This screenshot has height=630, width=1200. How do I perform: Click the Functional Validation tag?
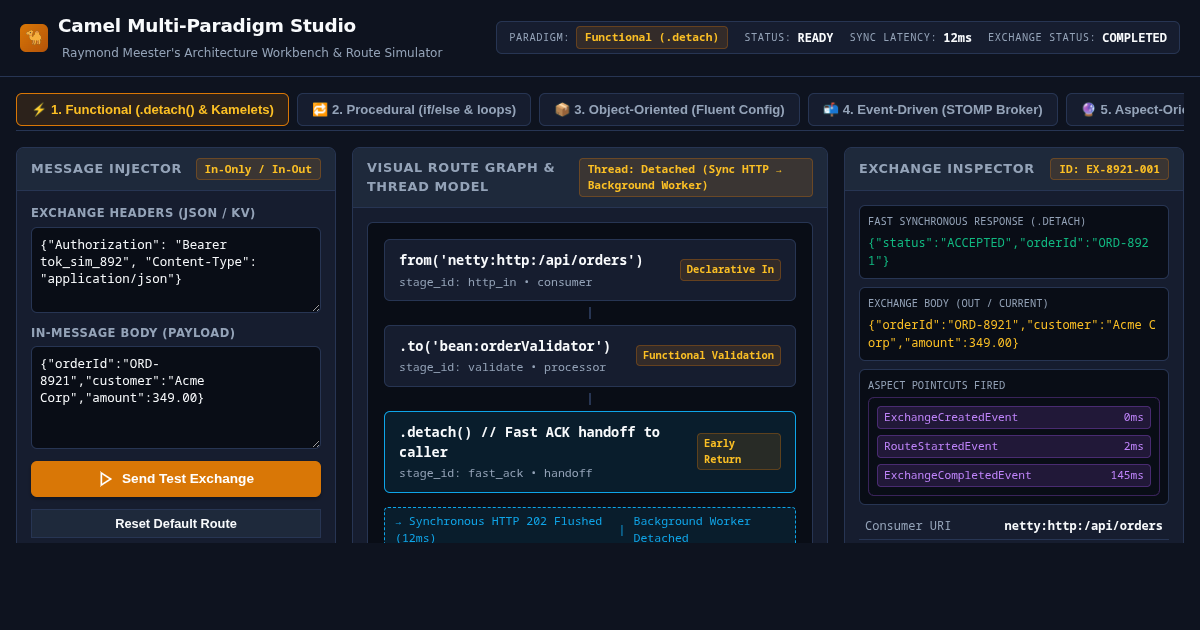coord(708,356)
